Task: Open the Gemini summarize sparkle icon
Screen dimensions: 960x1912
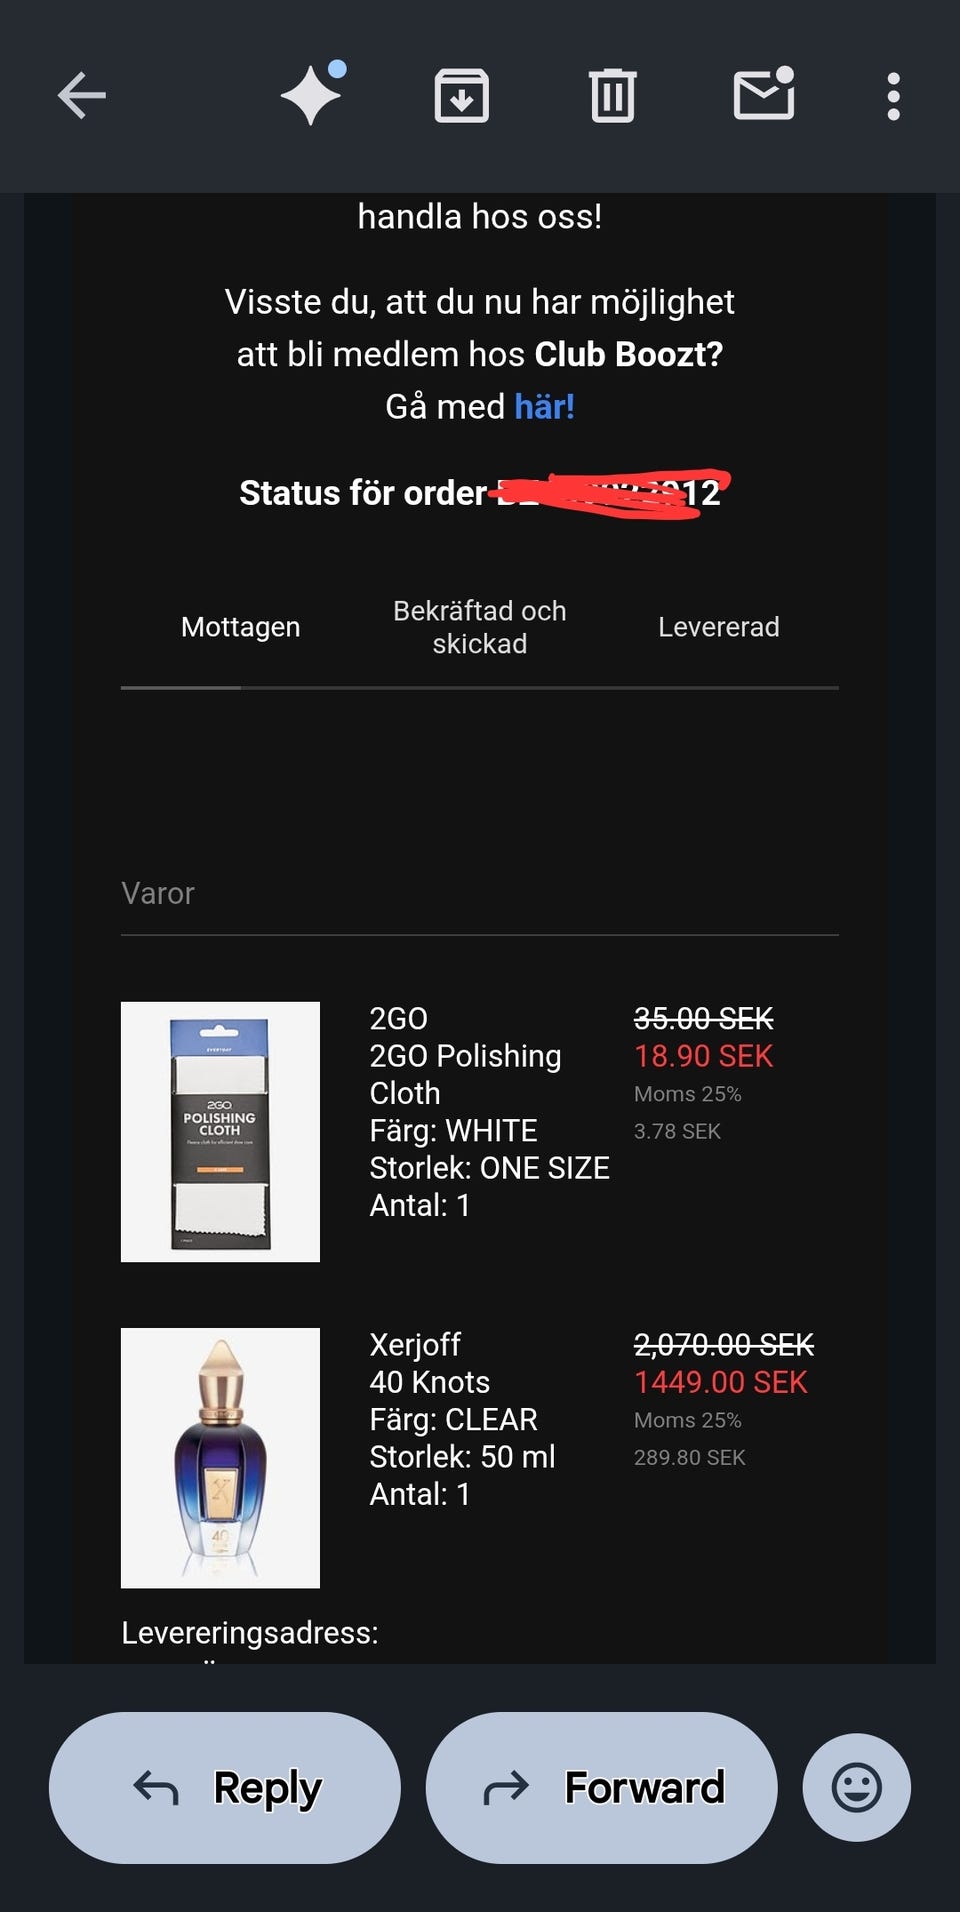Action: tap(312, 96)
